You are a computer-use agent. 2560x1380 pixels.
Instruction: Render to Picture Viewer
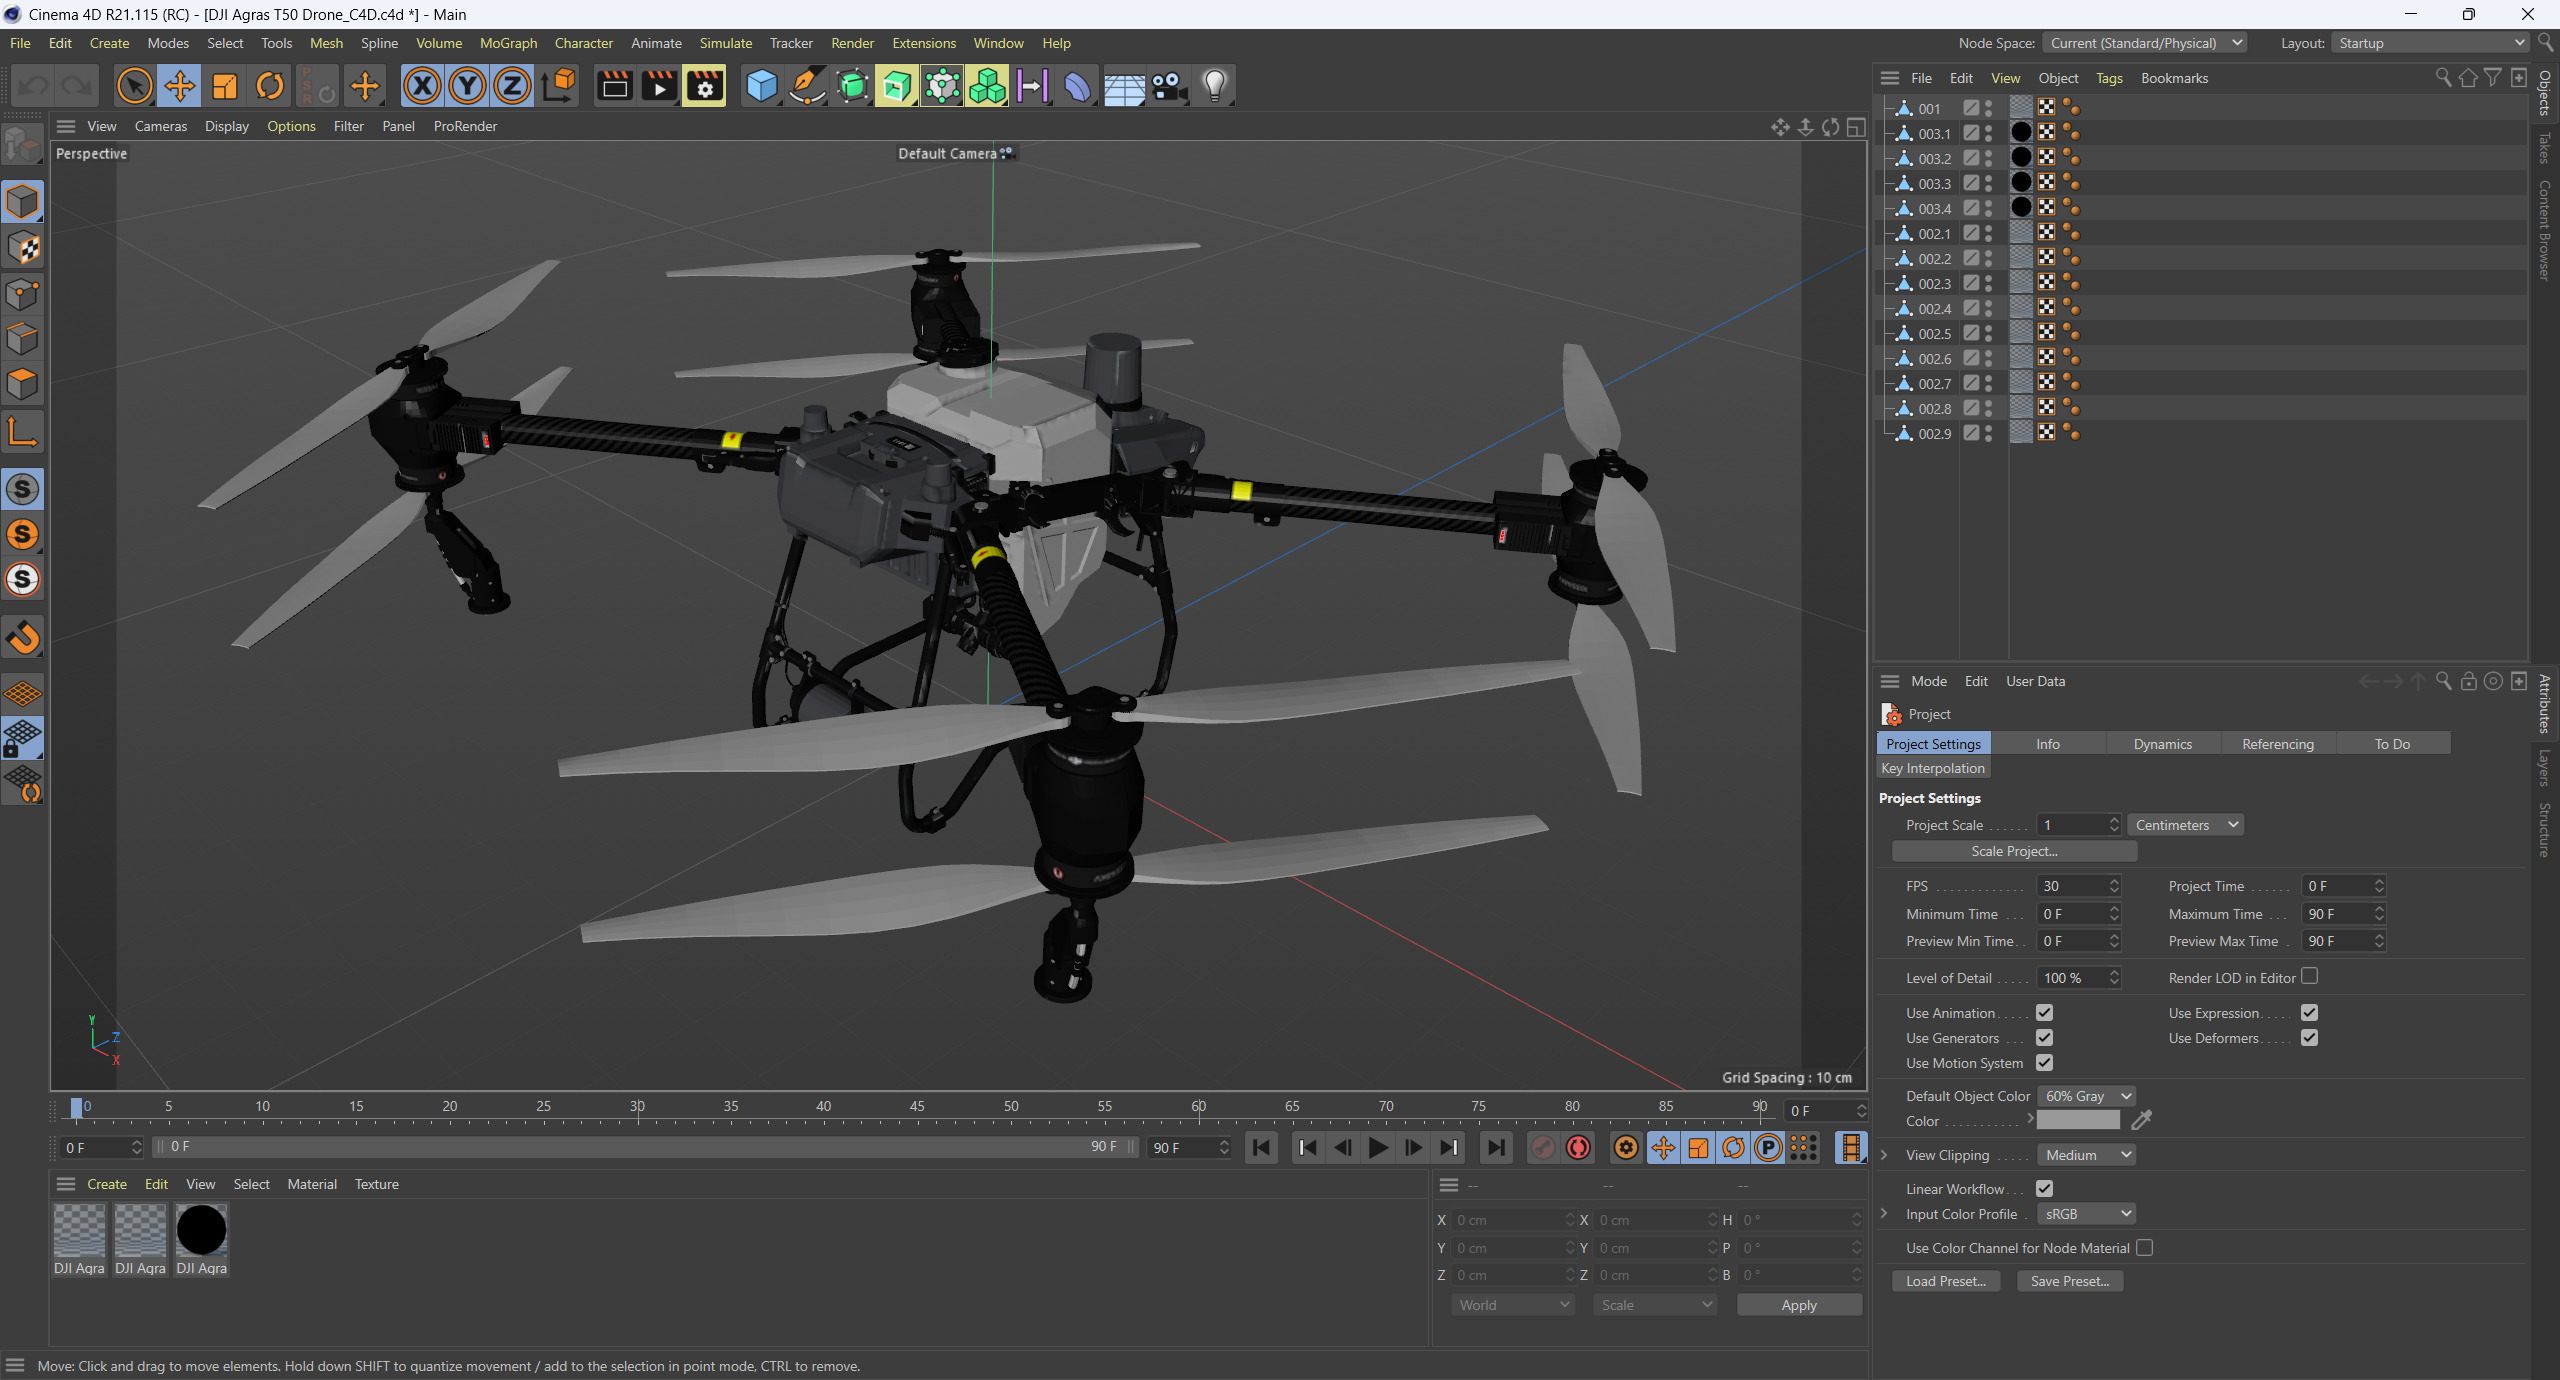click(x=659, y=86)
